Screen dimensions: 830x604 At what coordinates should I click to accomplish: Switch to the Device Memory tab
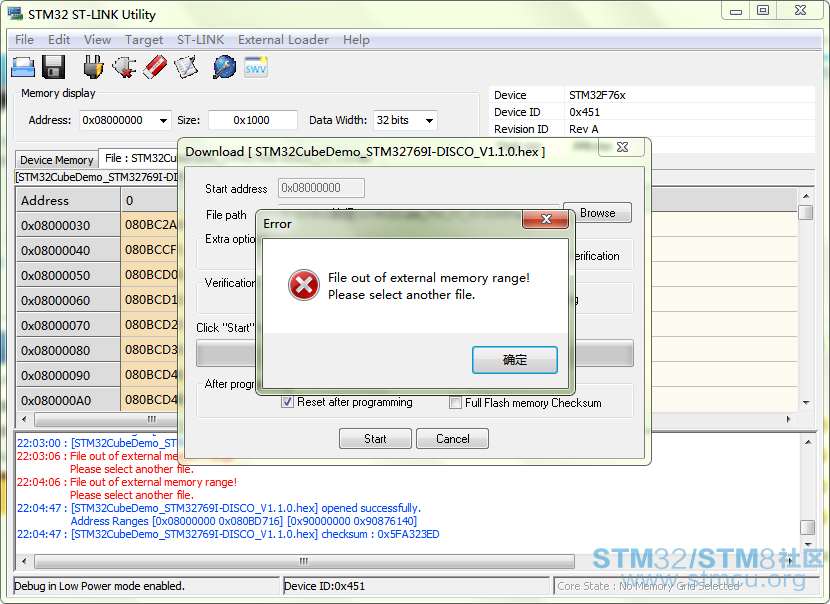[x=57, y=160]
